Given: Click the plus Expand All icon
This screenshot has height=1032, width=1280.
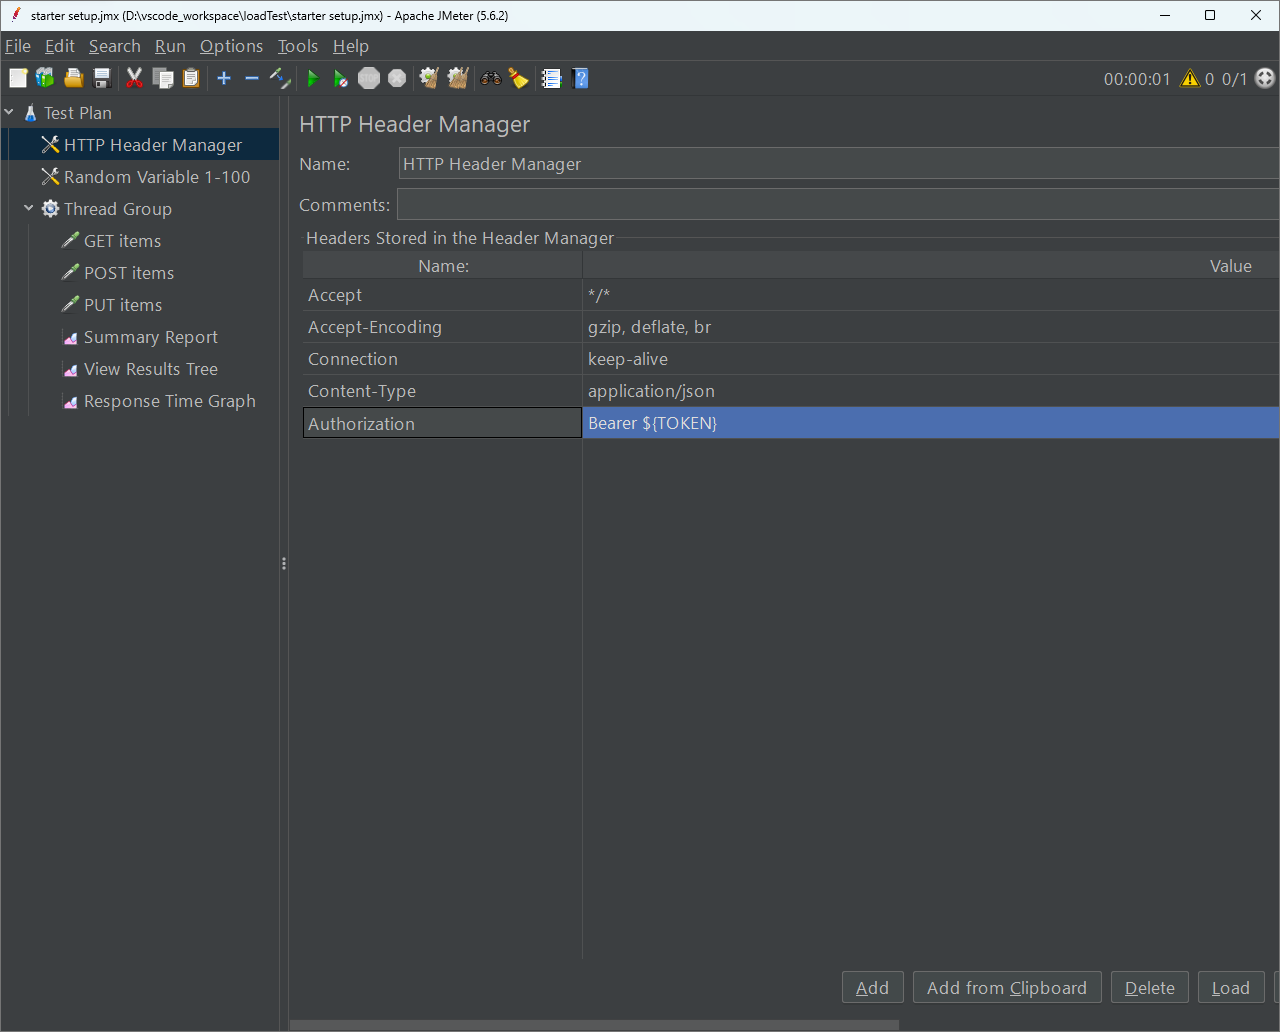Looking at the screenshot, I should tap(224, 78).
